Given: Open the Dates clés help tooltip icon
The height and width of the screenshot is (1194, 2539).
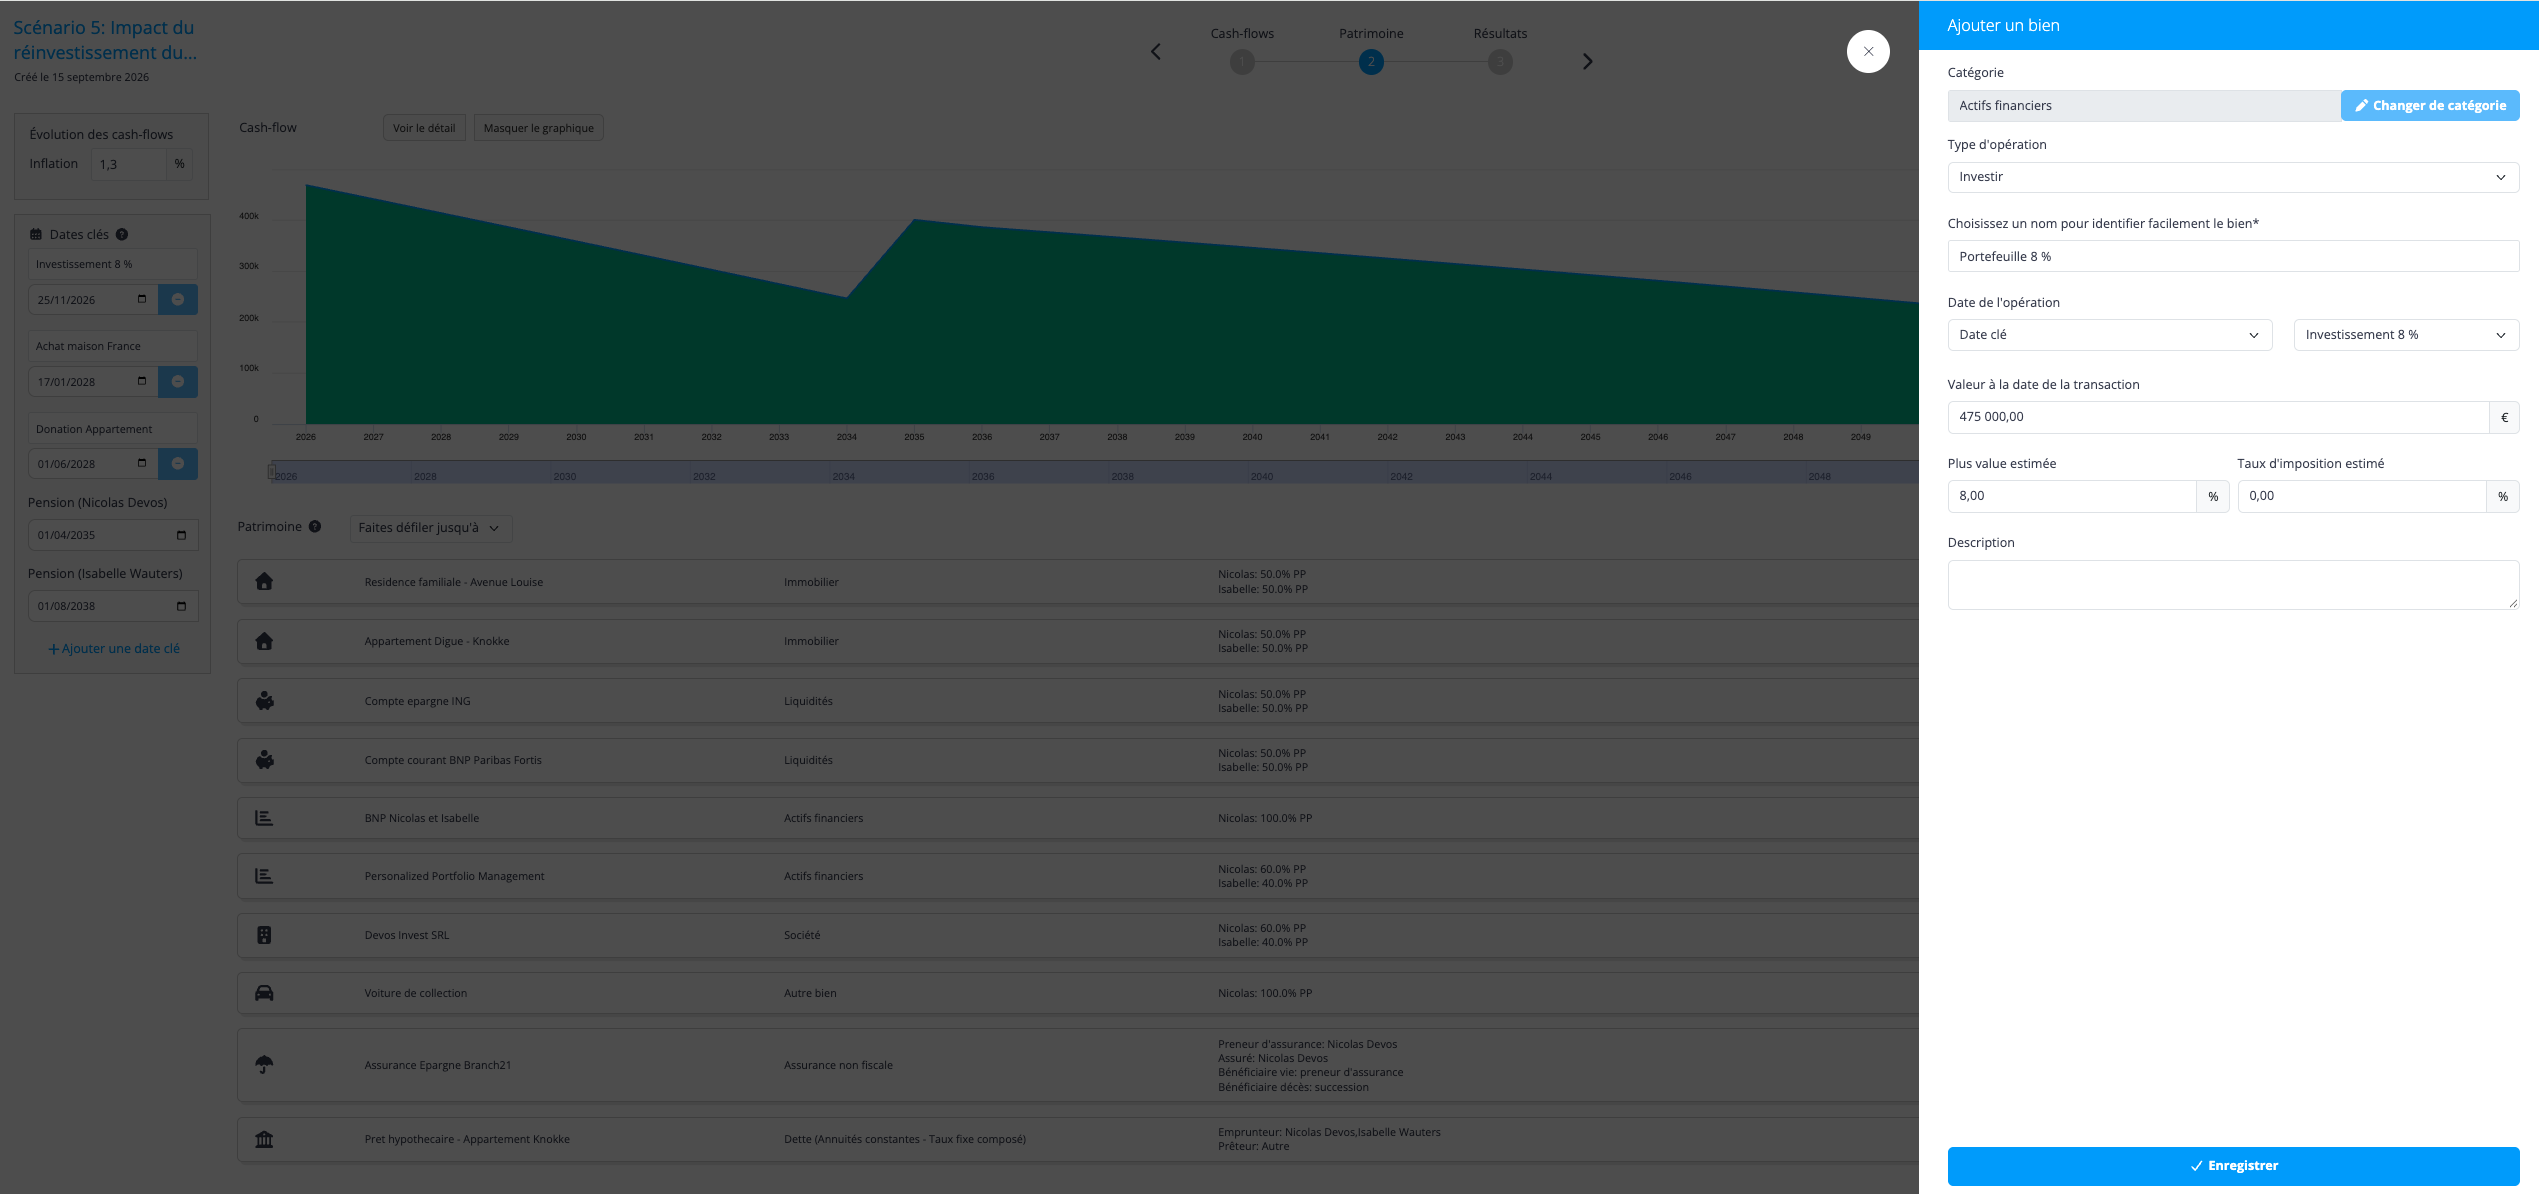Looking at the screenshot, I should coord(122,234).
